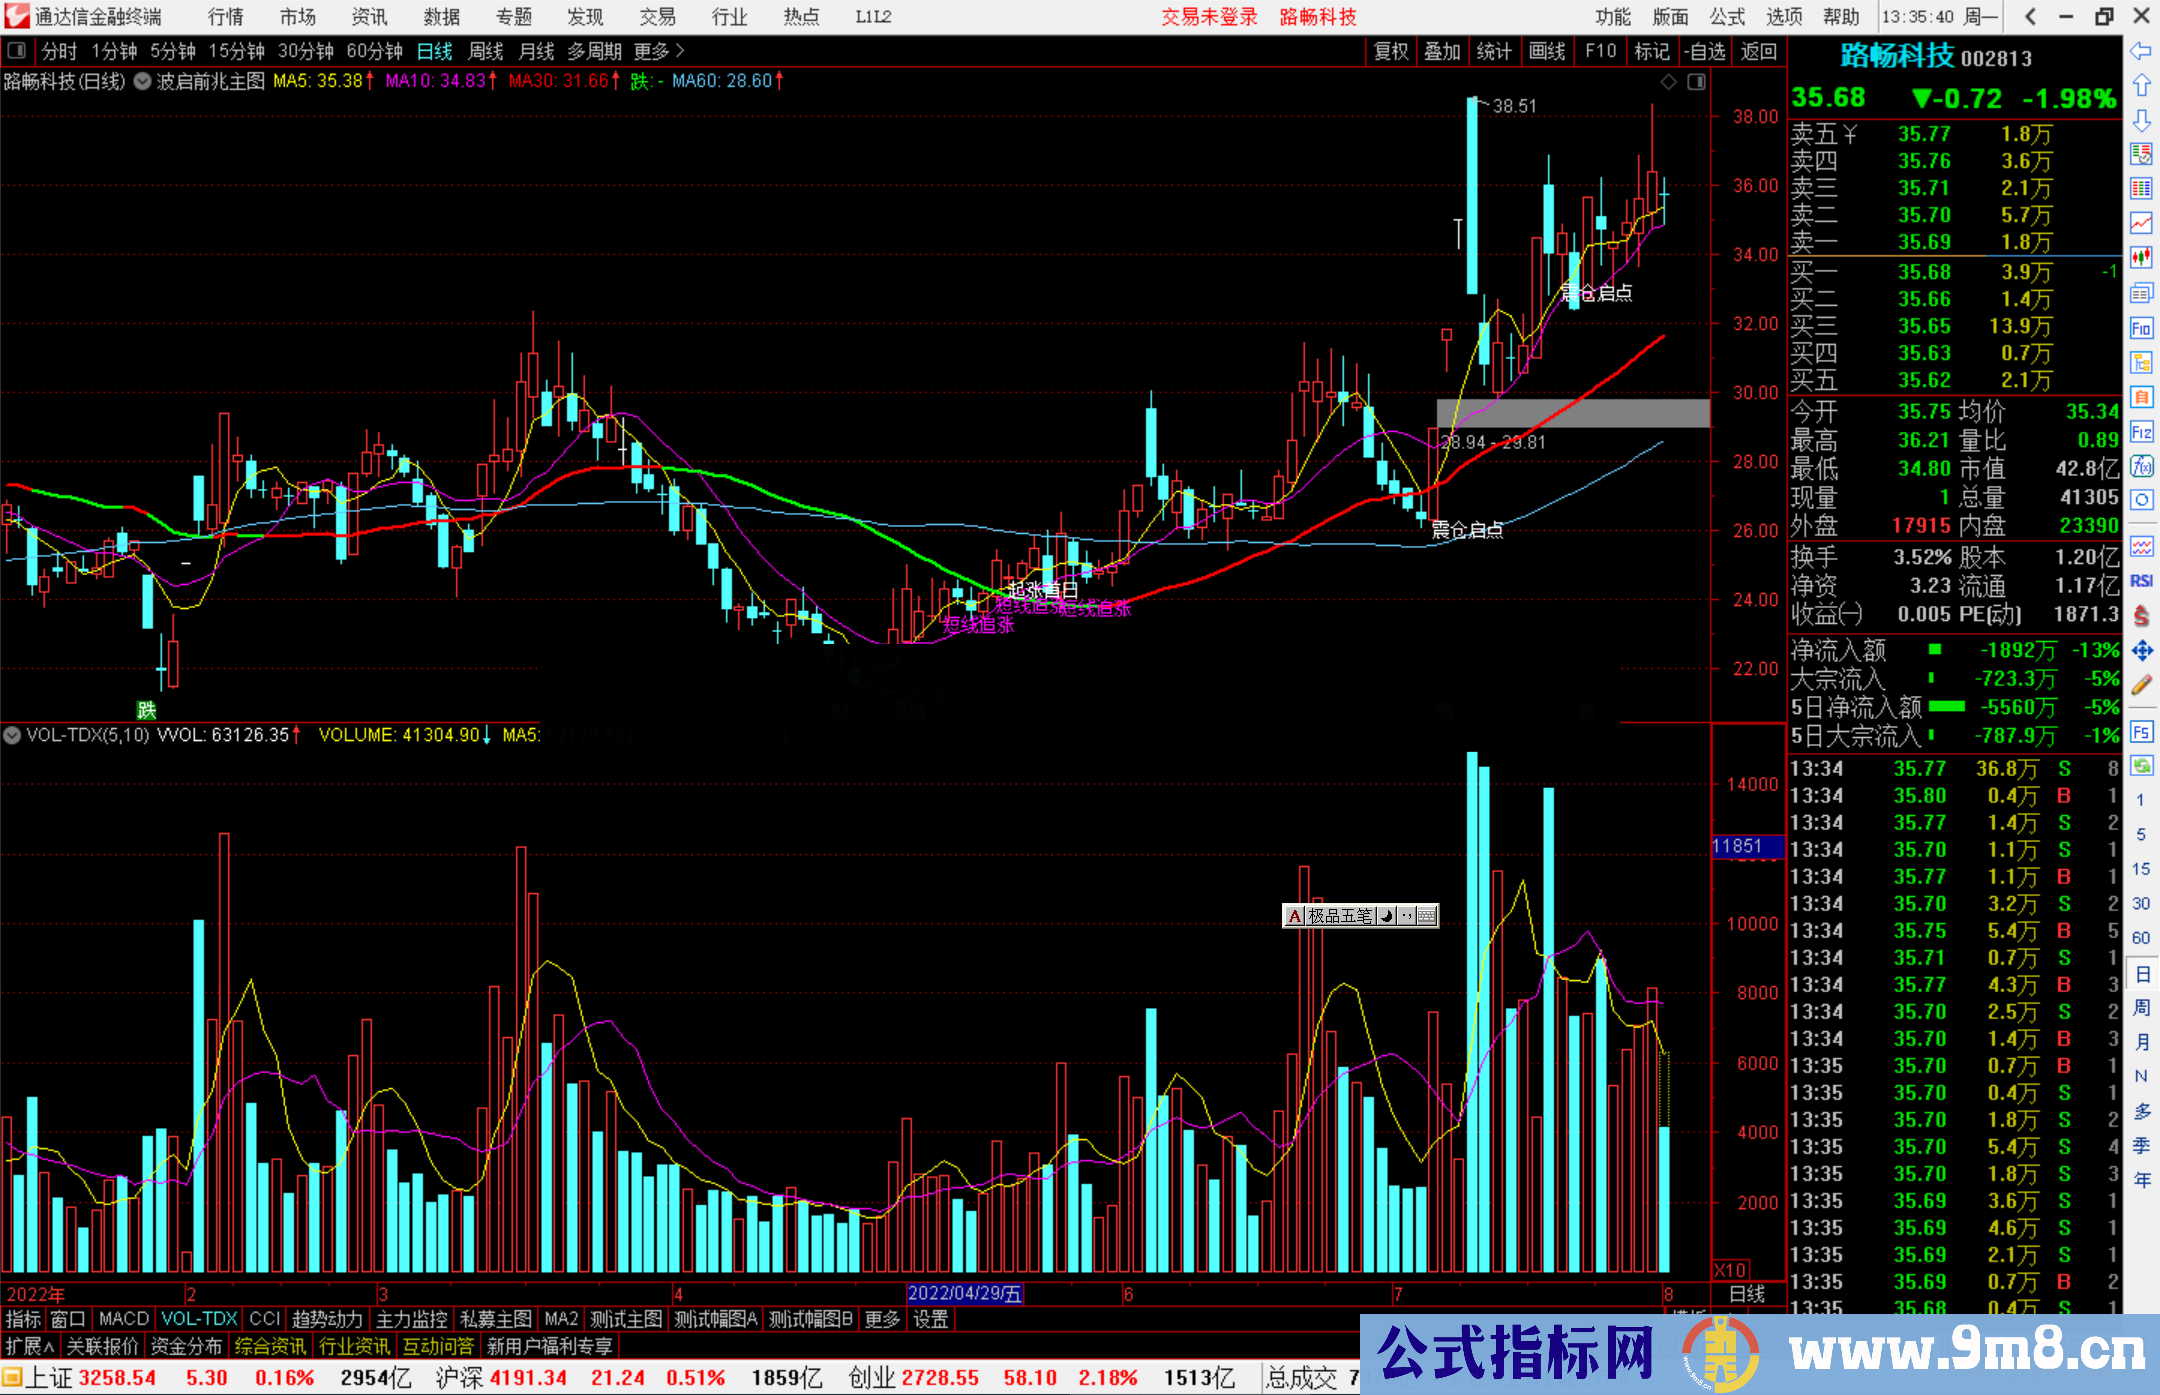Open the intraday line chart icon
This screenshot has width=2160, height=1395.
(x=2141, y=223)
